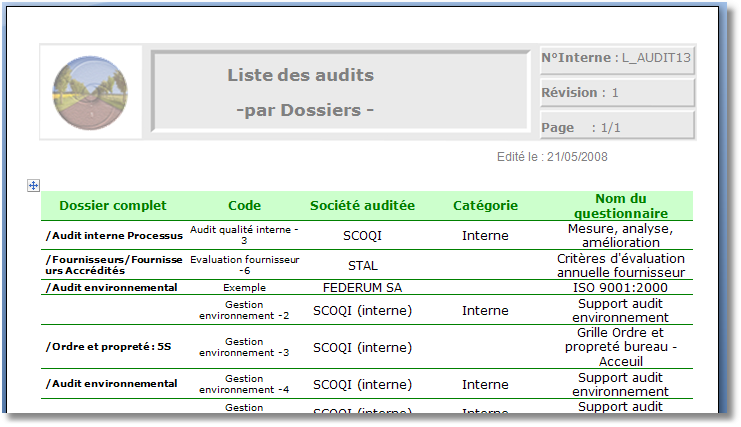The width and height of the screenshot is (741, 427).
Task: Click the "/Ordre et propreté: 5S" cell
Action: (x=109, y=347)
